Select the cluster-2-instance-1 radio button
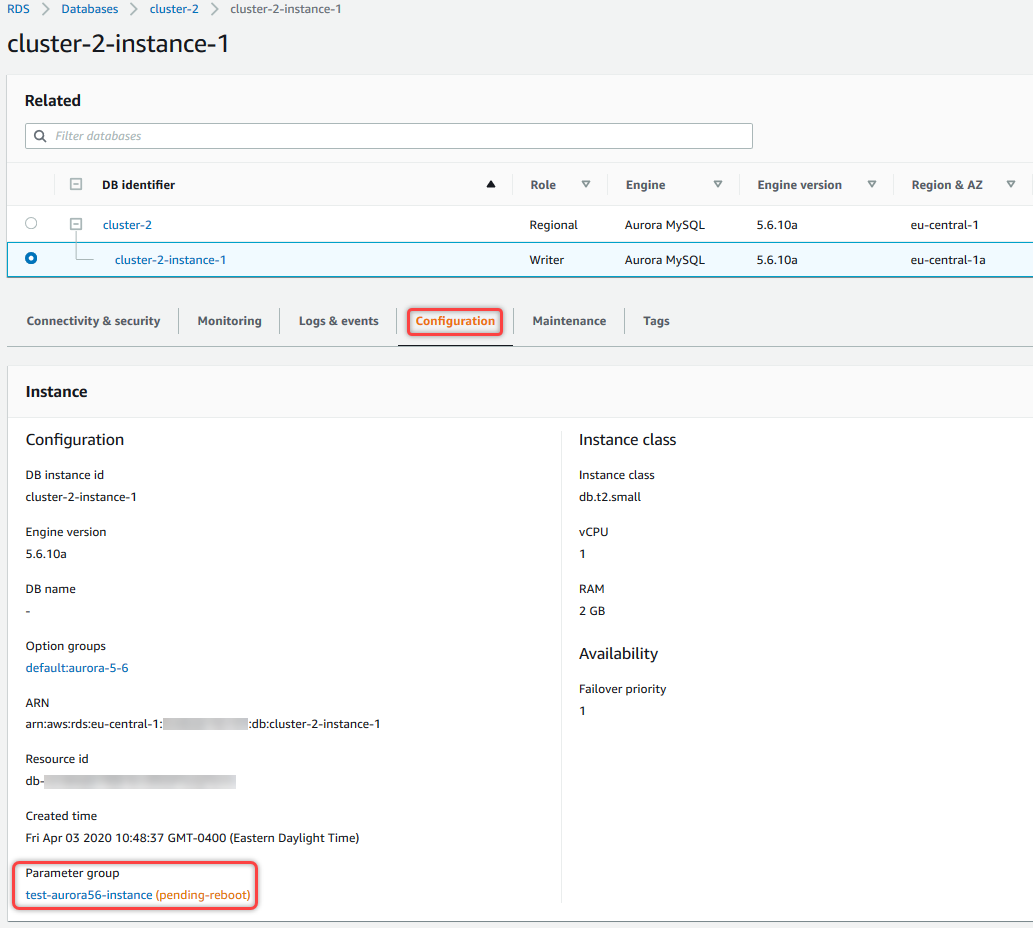 (x=31, y=258)
